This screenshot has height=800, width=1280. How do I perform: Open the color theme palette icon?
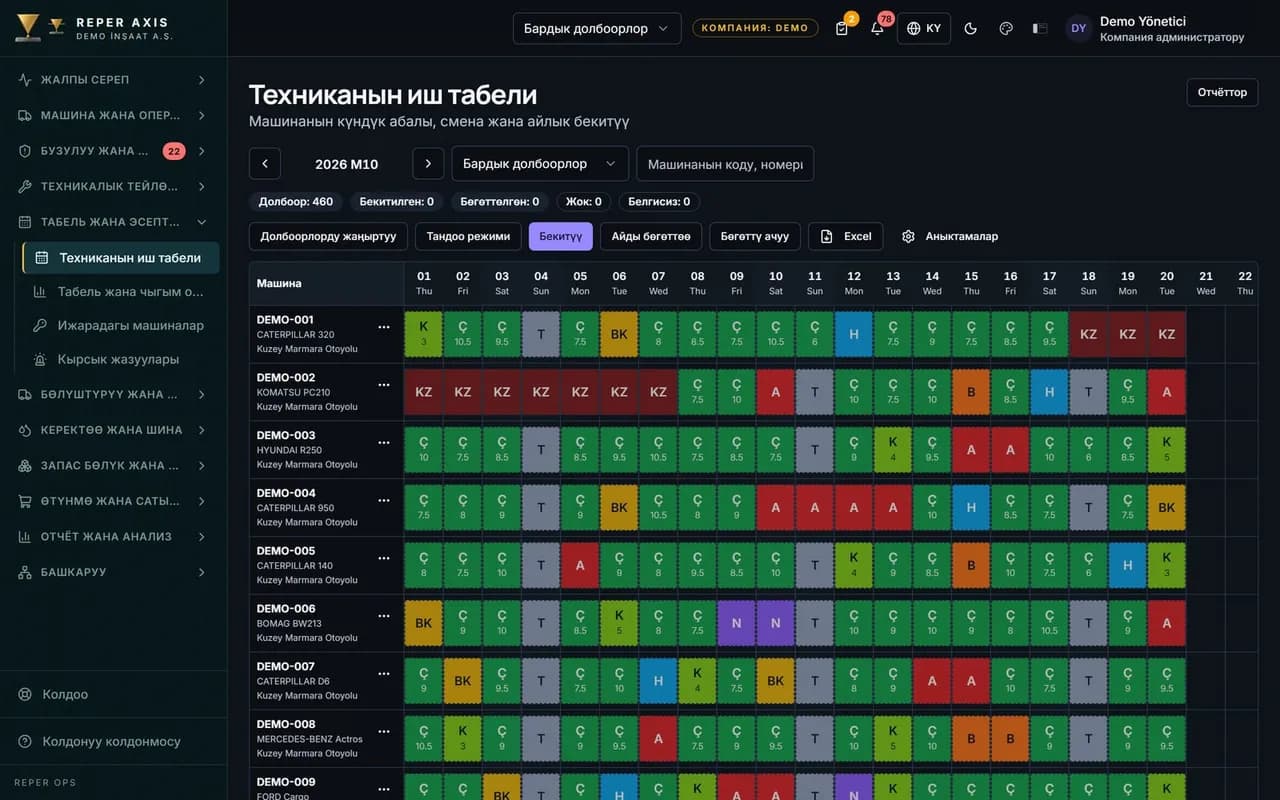click(x=1006, y=28)
